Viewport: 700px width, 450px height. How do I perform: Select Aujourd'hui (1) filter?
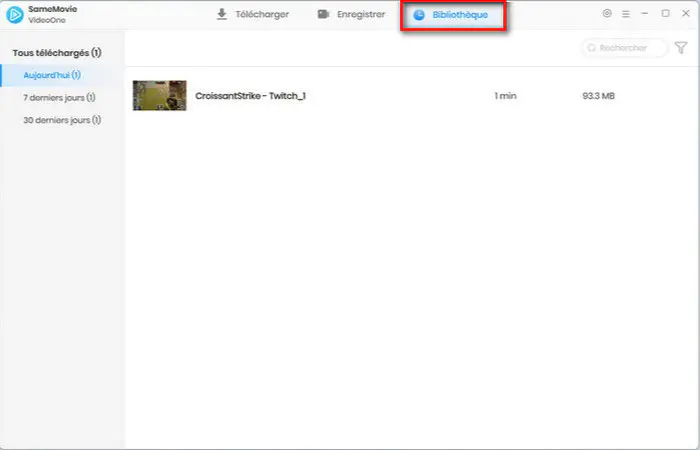point(62,75)
